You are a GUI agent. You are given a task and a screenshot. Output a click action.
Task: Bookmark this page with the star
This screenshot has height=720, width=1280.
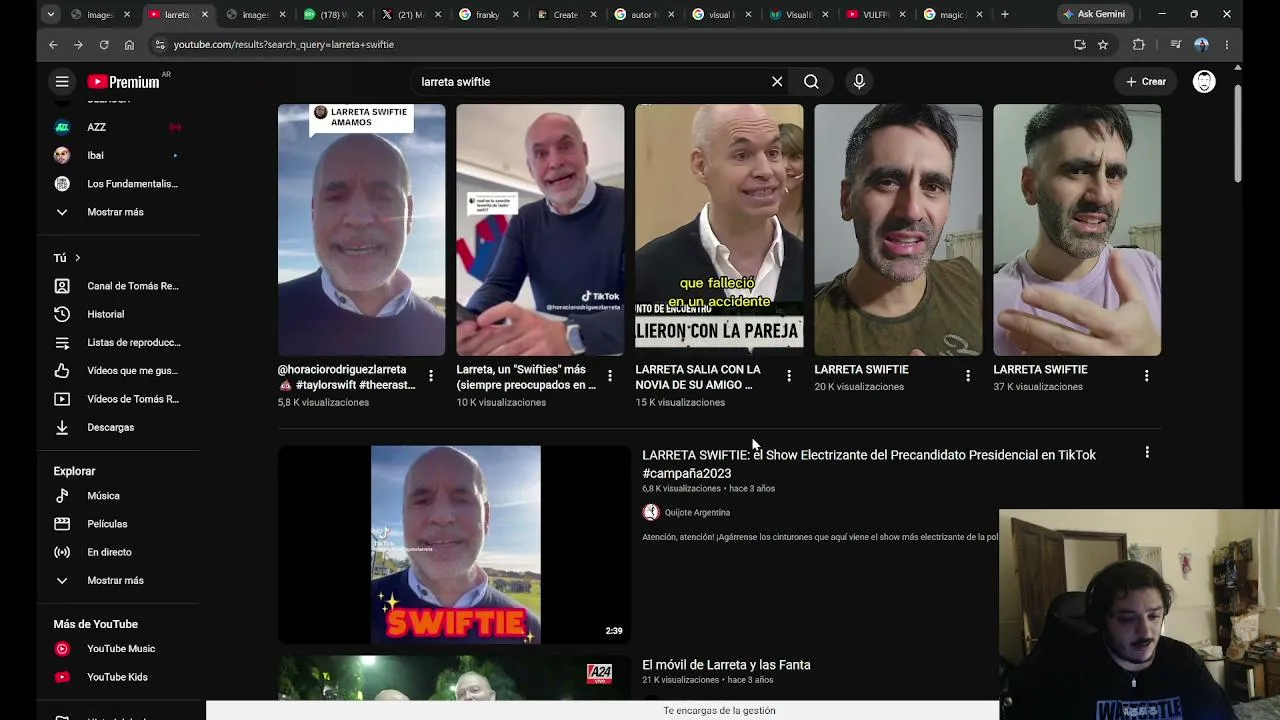(x=1103, y=44)
